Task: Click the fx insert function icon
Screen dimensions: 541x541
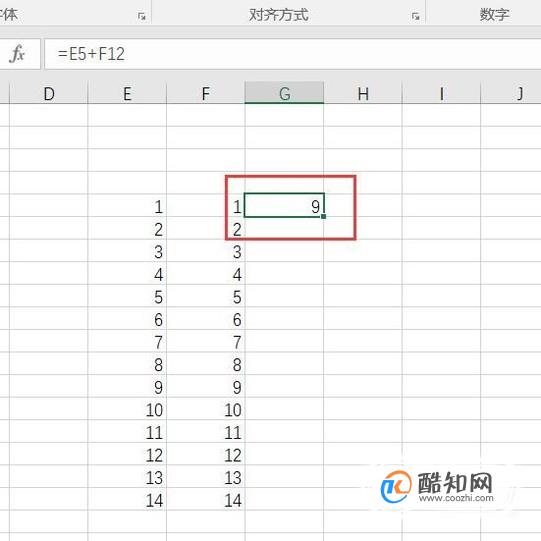Action: coord(18,53)
